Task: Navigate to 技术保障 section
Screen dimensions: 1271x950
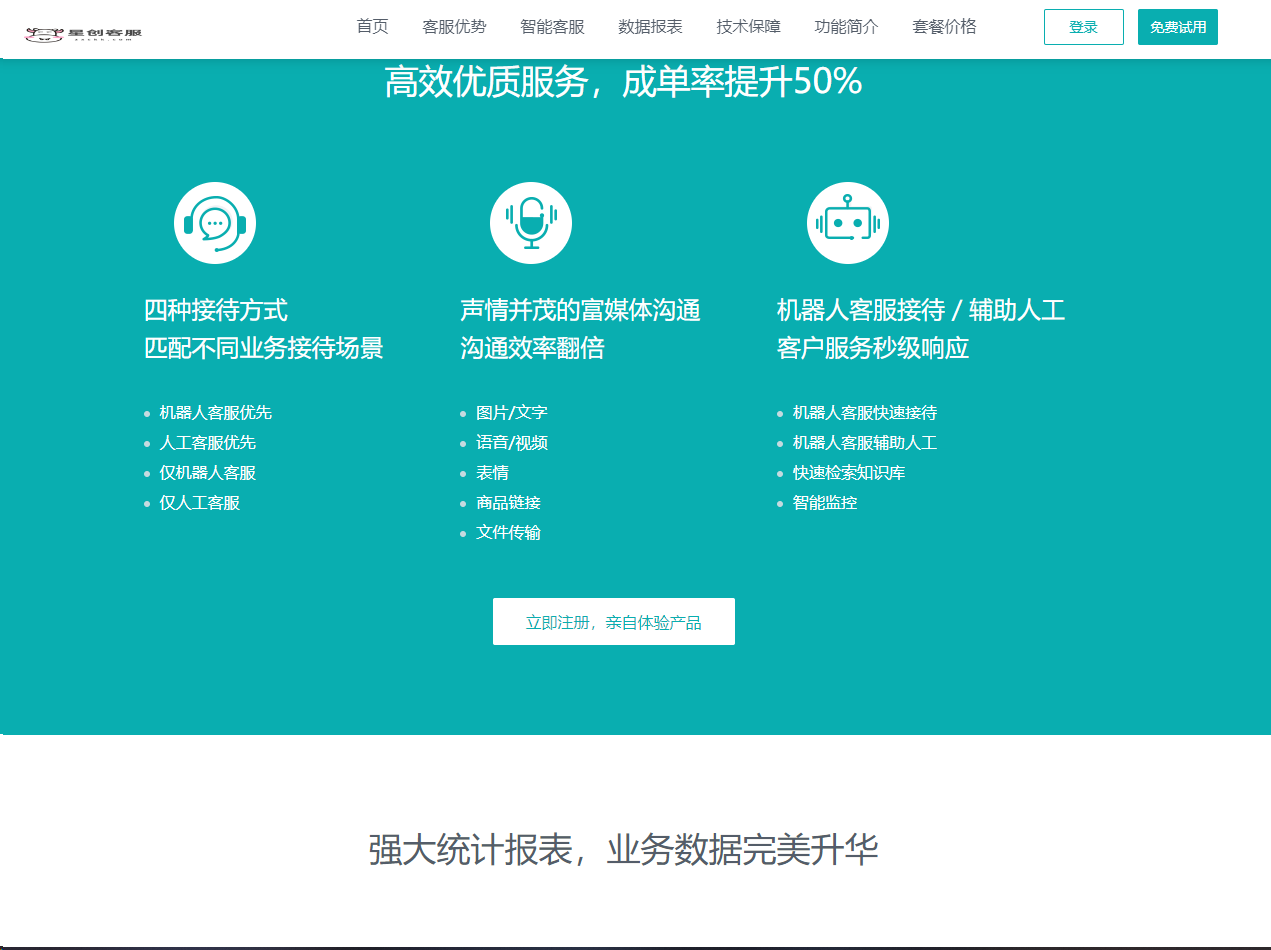Action: [748, 27]
